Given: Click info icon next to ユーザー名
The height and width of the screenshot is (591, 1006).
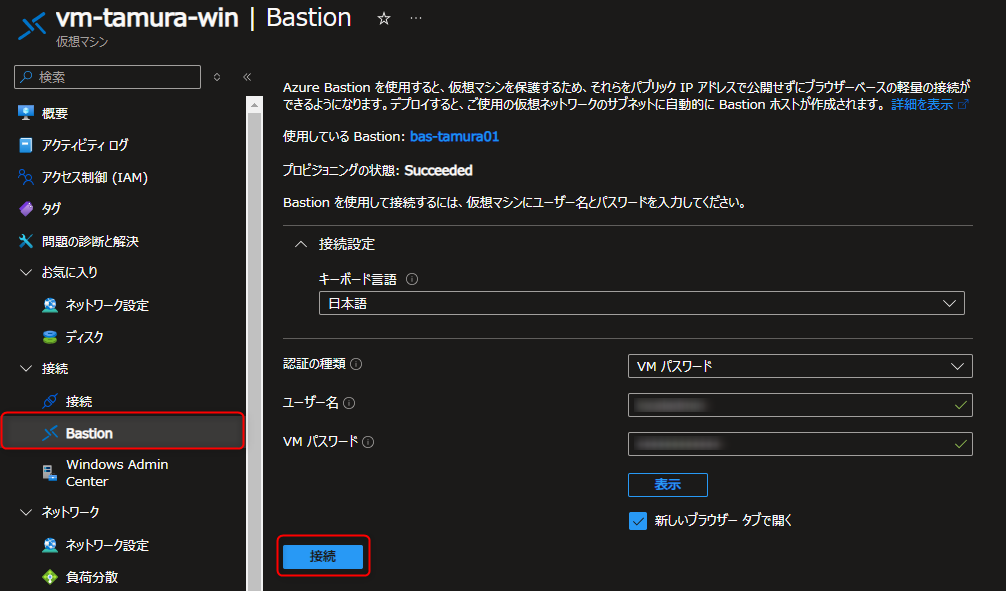Looking at the screenshot, I should (x=349, y=403).
